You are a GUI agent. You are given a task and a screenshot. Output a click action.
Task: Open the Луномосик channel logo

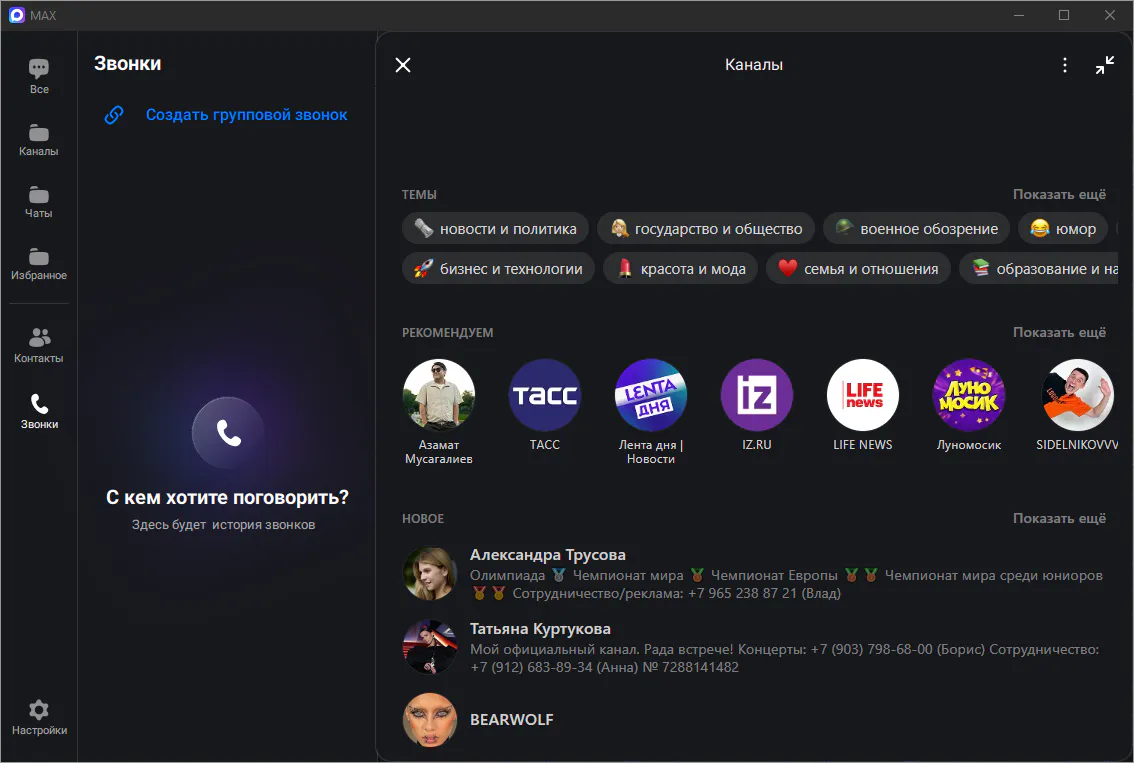(969, 395)
